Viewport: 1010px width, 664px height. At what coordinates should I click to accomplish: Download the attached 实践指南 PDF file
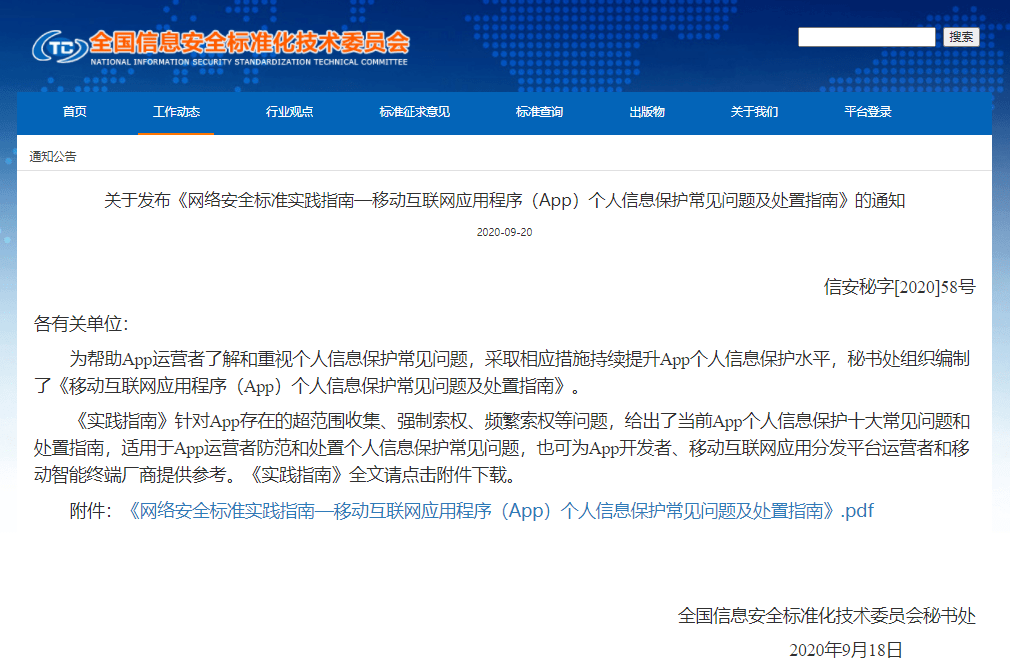point(501,511)
